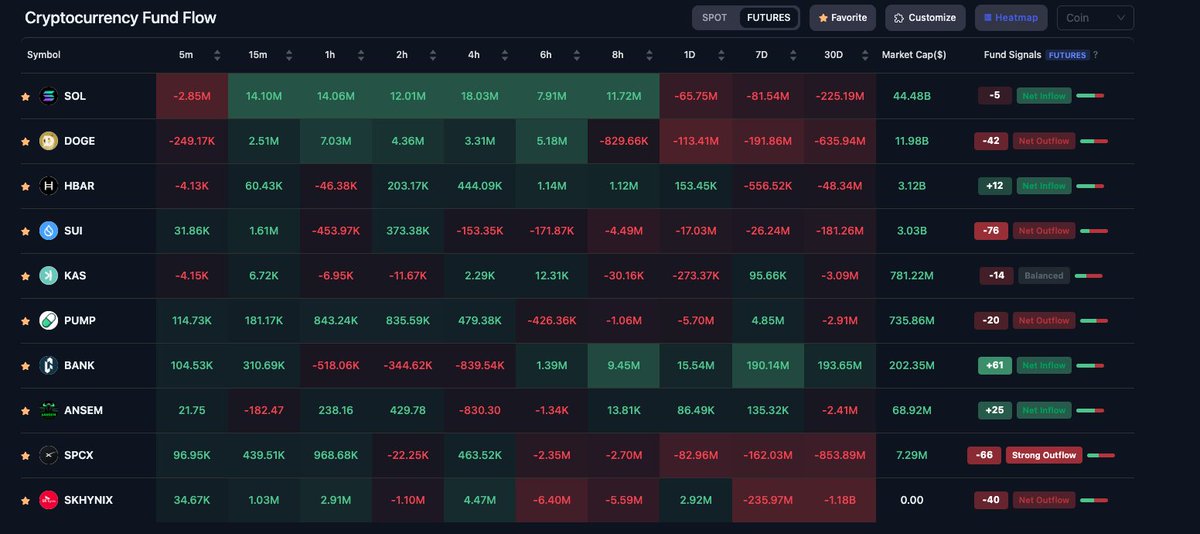The image size is (1200, 534).
Task: Click the FUTURES tag beside Fund Signals
Action: (x=1066, y=55)
